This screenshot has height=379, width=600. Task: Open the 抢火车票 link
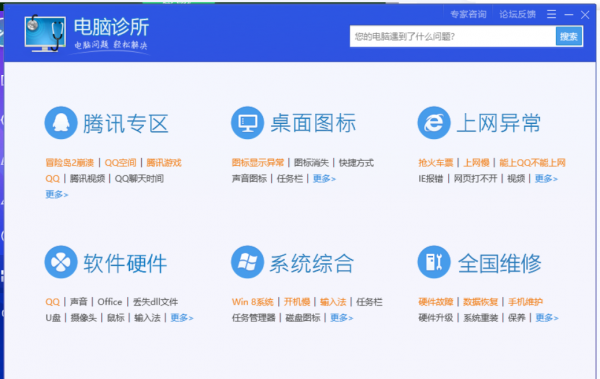[436, 163]
